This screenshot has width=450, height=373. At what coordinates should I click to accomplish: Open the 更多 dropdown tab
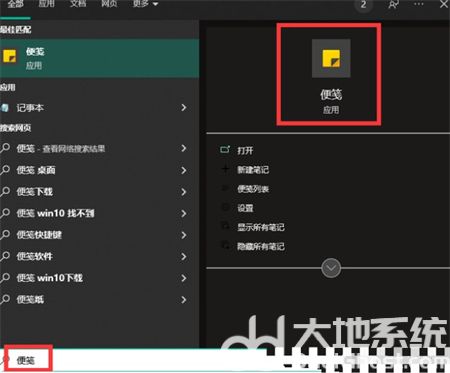coord(145,4)
